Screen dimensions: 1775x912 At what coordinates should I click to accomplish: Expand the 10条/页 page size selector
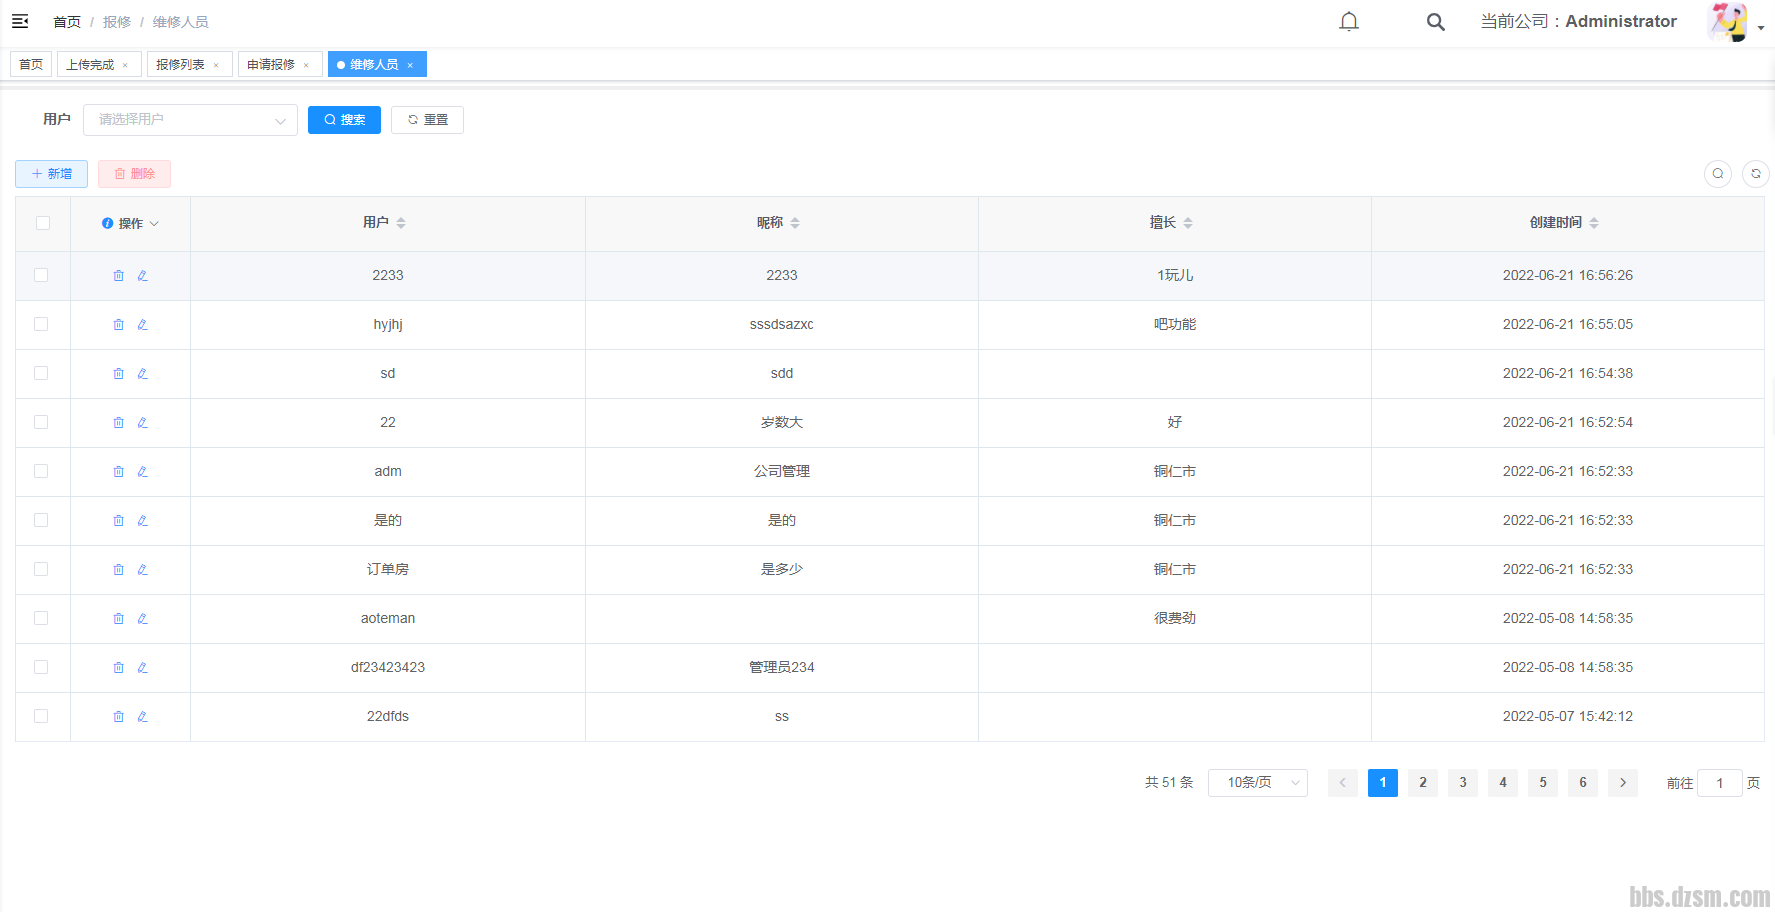[x=1257, y=783]
